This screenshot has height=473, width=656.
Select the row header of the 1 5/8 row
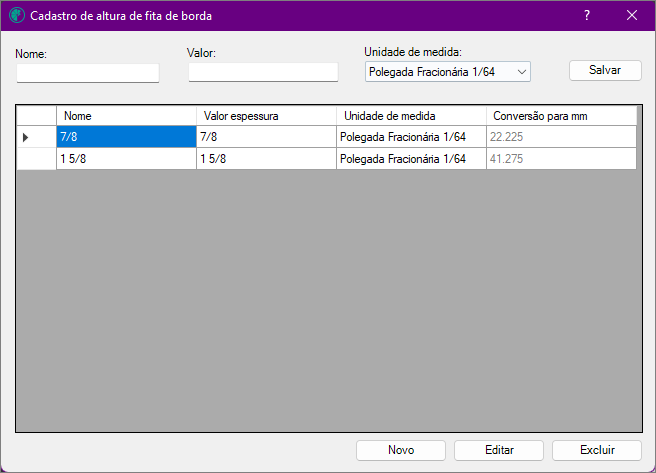click(x=36, y=159)
